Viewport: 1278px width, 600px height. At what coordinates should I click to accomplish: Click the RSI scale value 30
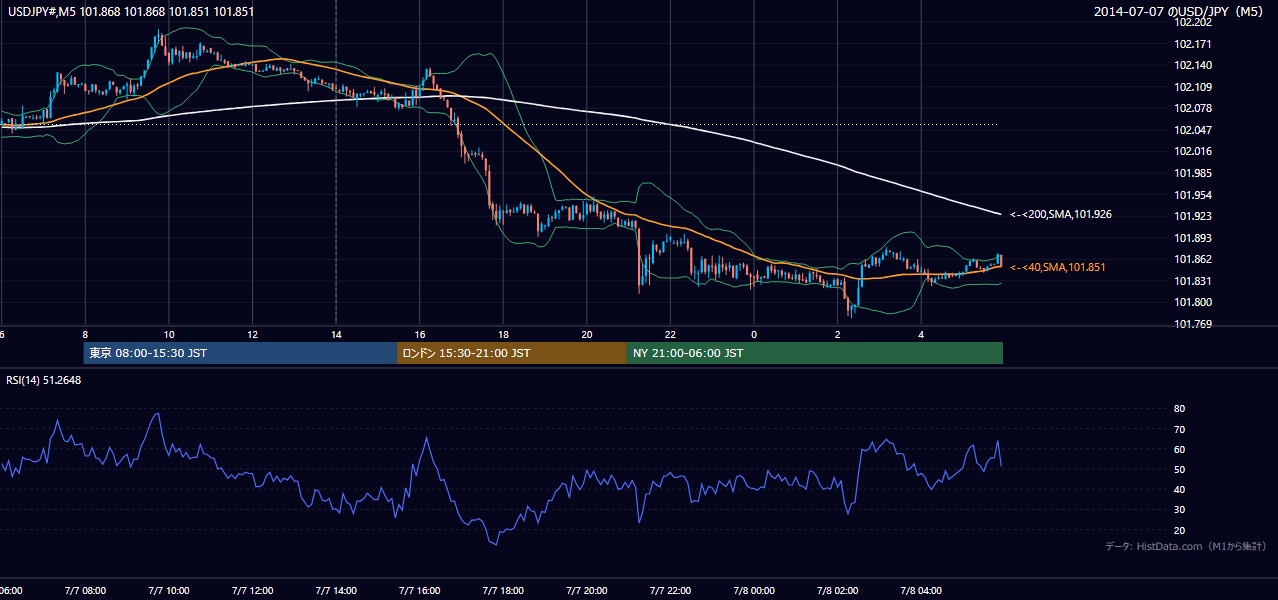click(x=1180, y=510)
